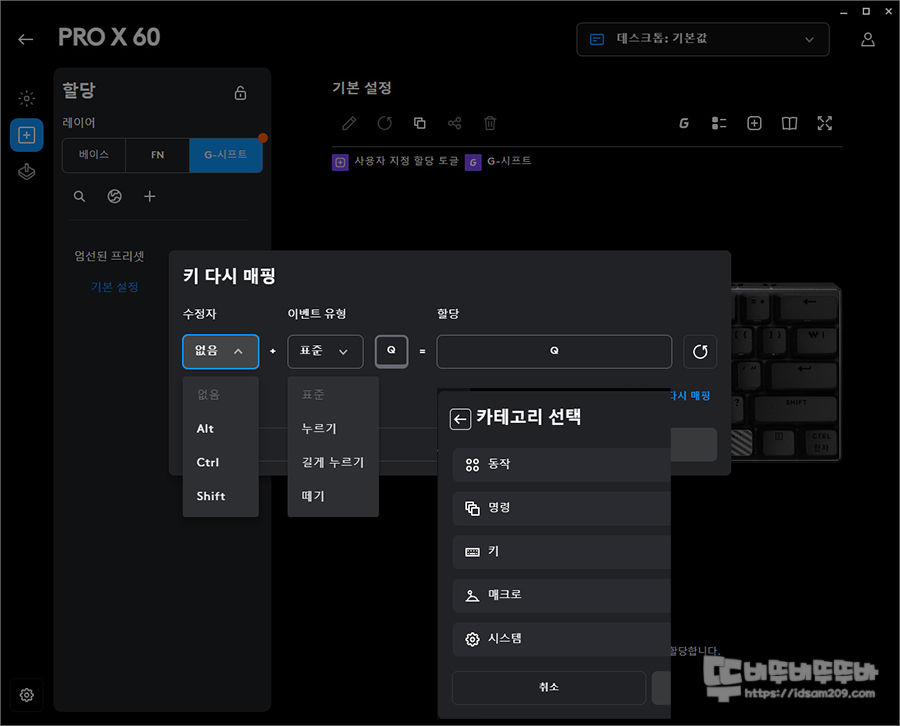The width and height of the screenshot is (900, 726).
Task: Select the 동작 category
Action: coord(561,464)
